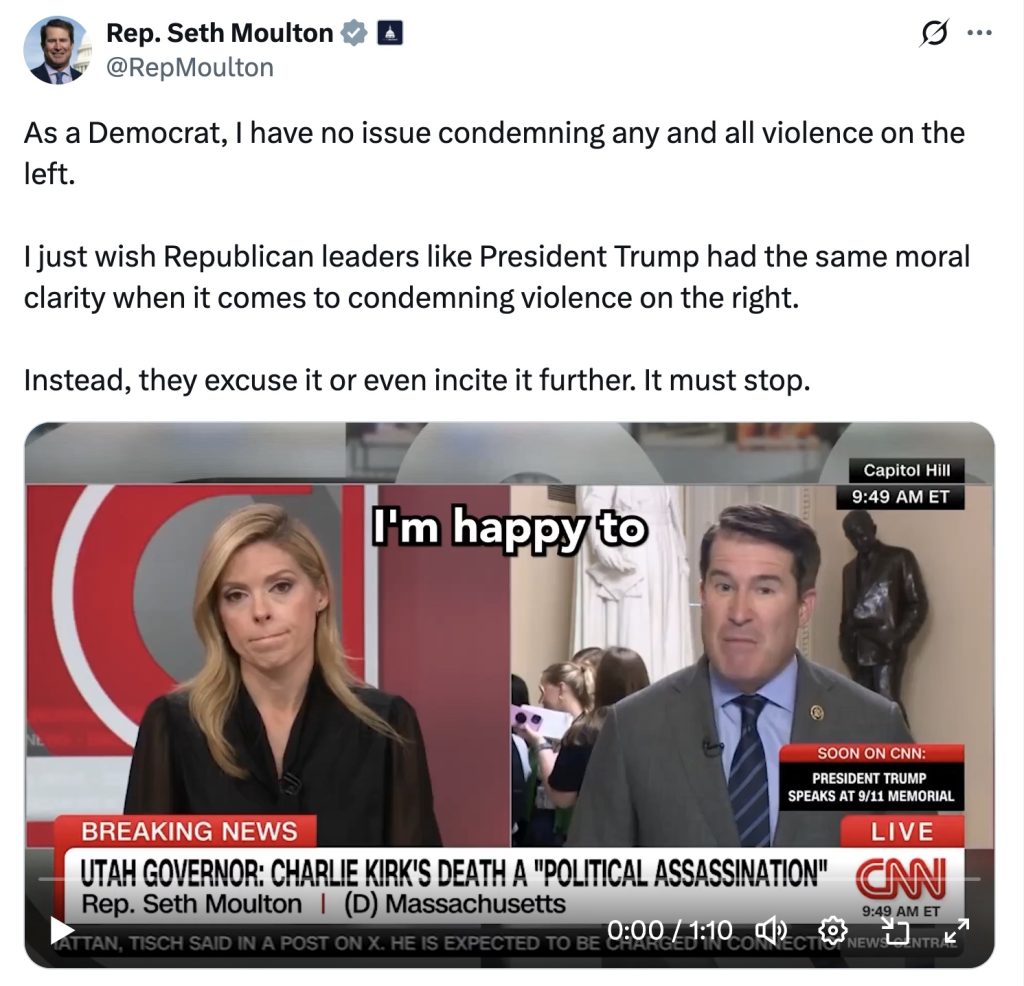
Task: Expand video to fullscreen
Action: (957, 930)
